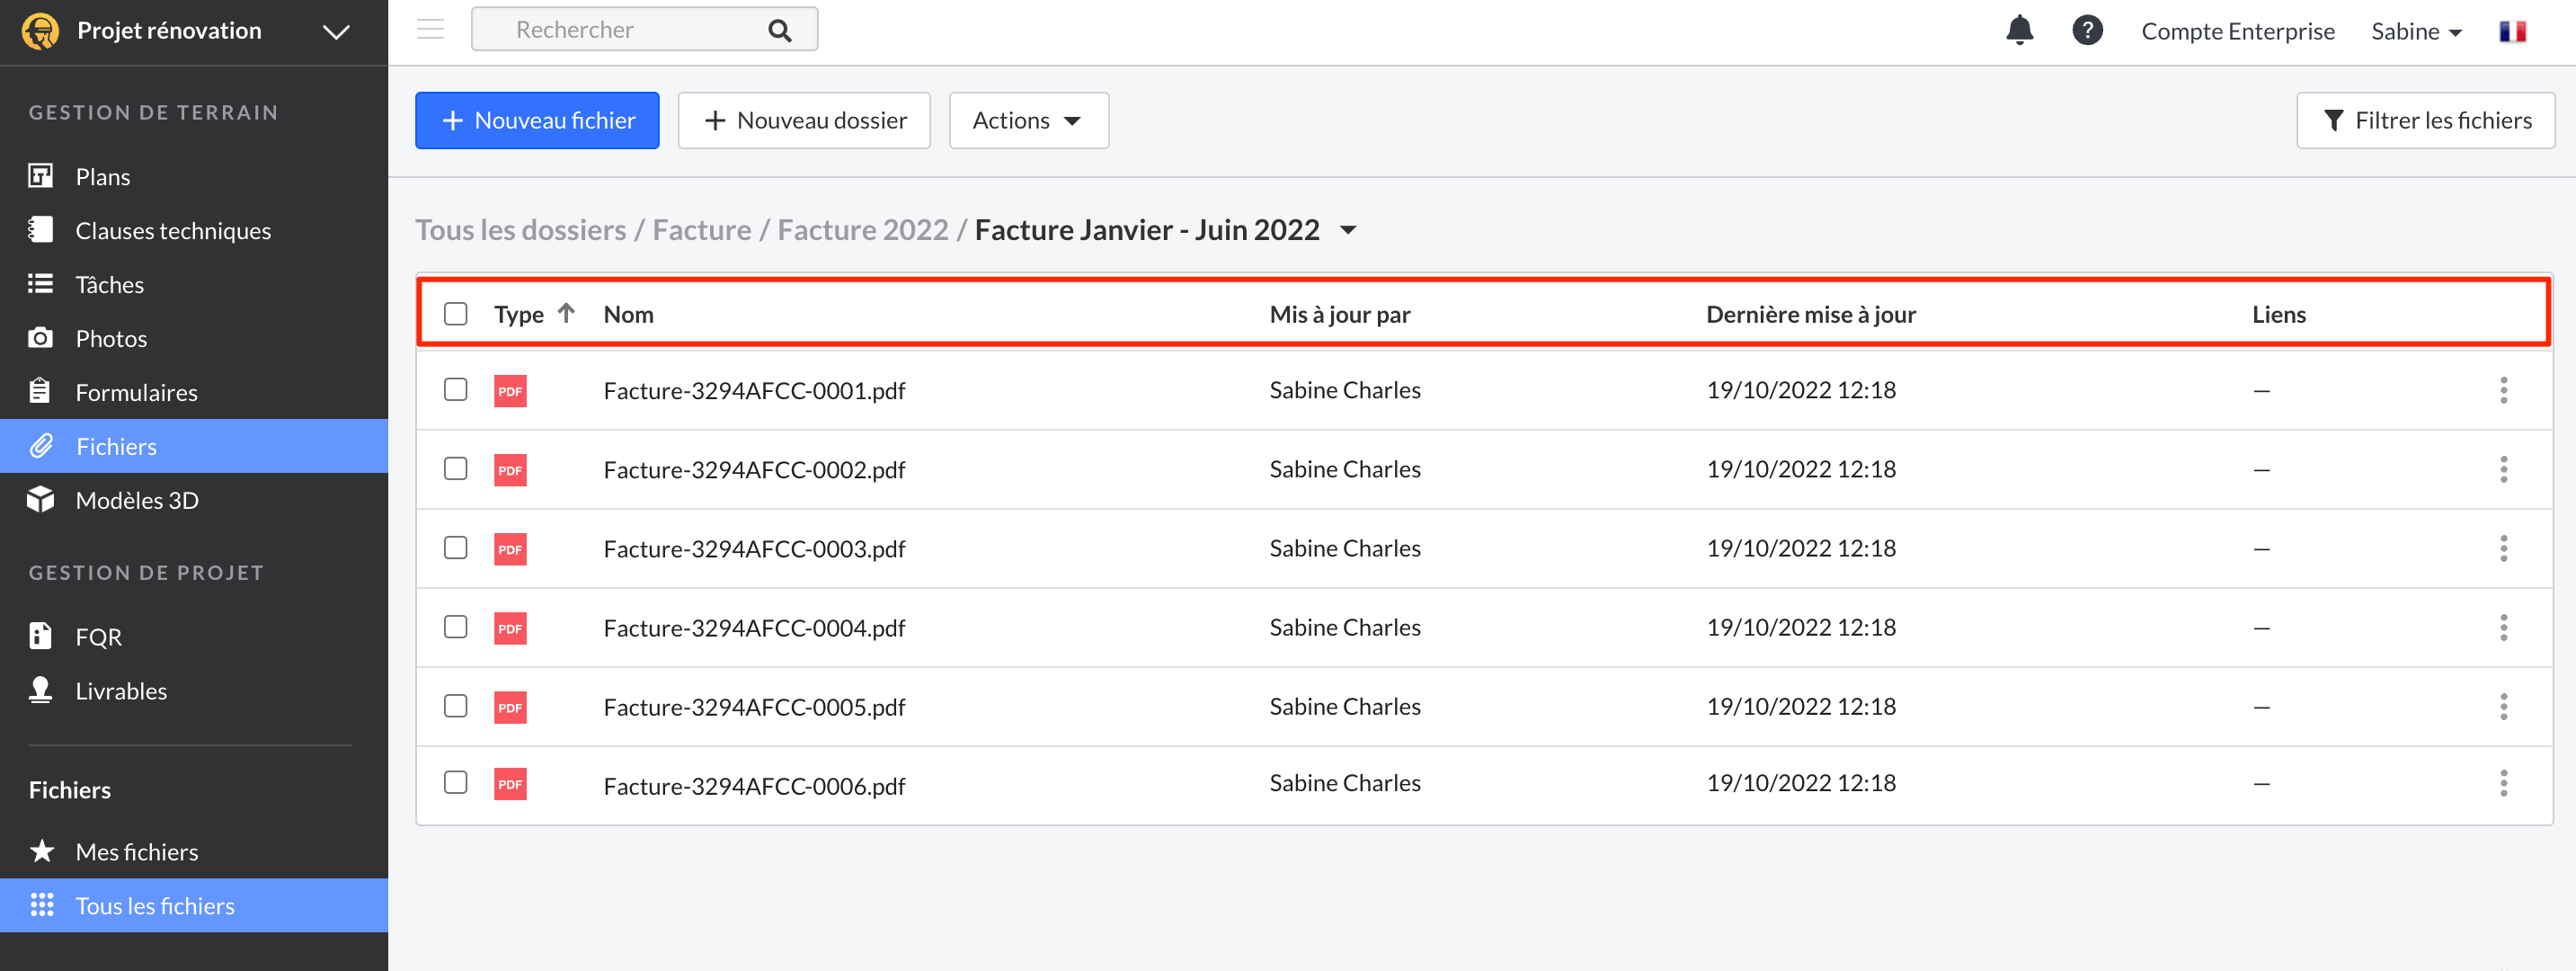Navigate to Tous les dossiers breadcrumb
Image resolution: width=2576 pixels, height=971 pixels.
[520, 230]
